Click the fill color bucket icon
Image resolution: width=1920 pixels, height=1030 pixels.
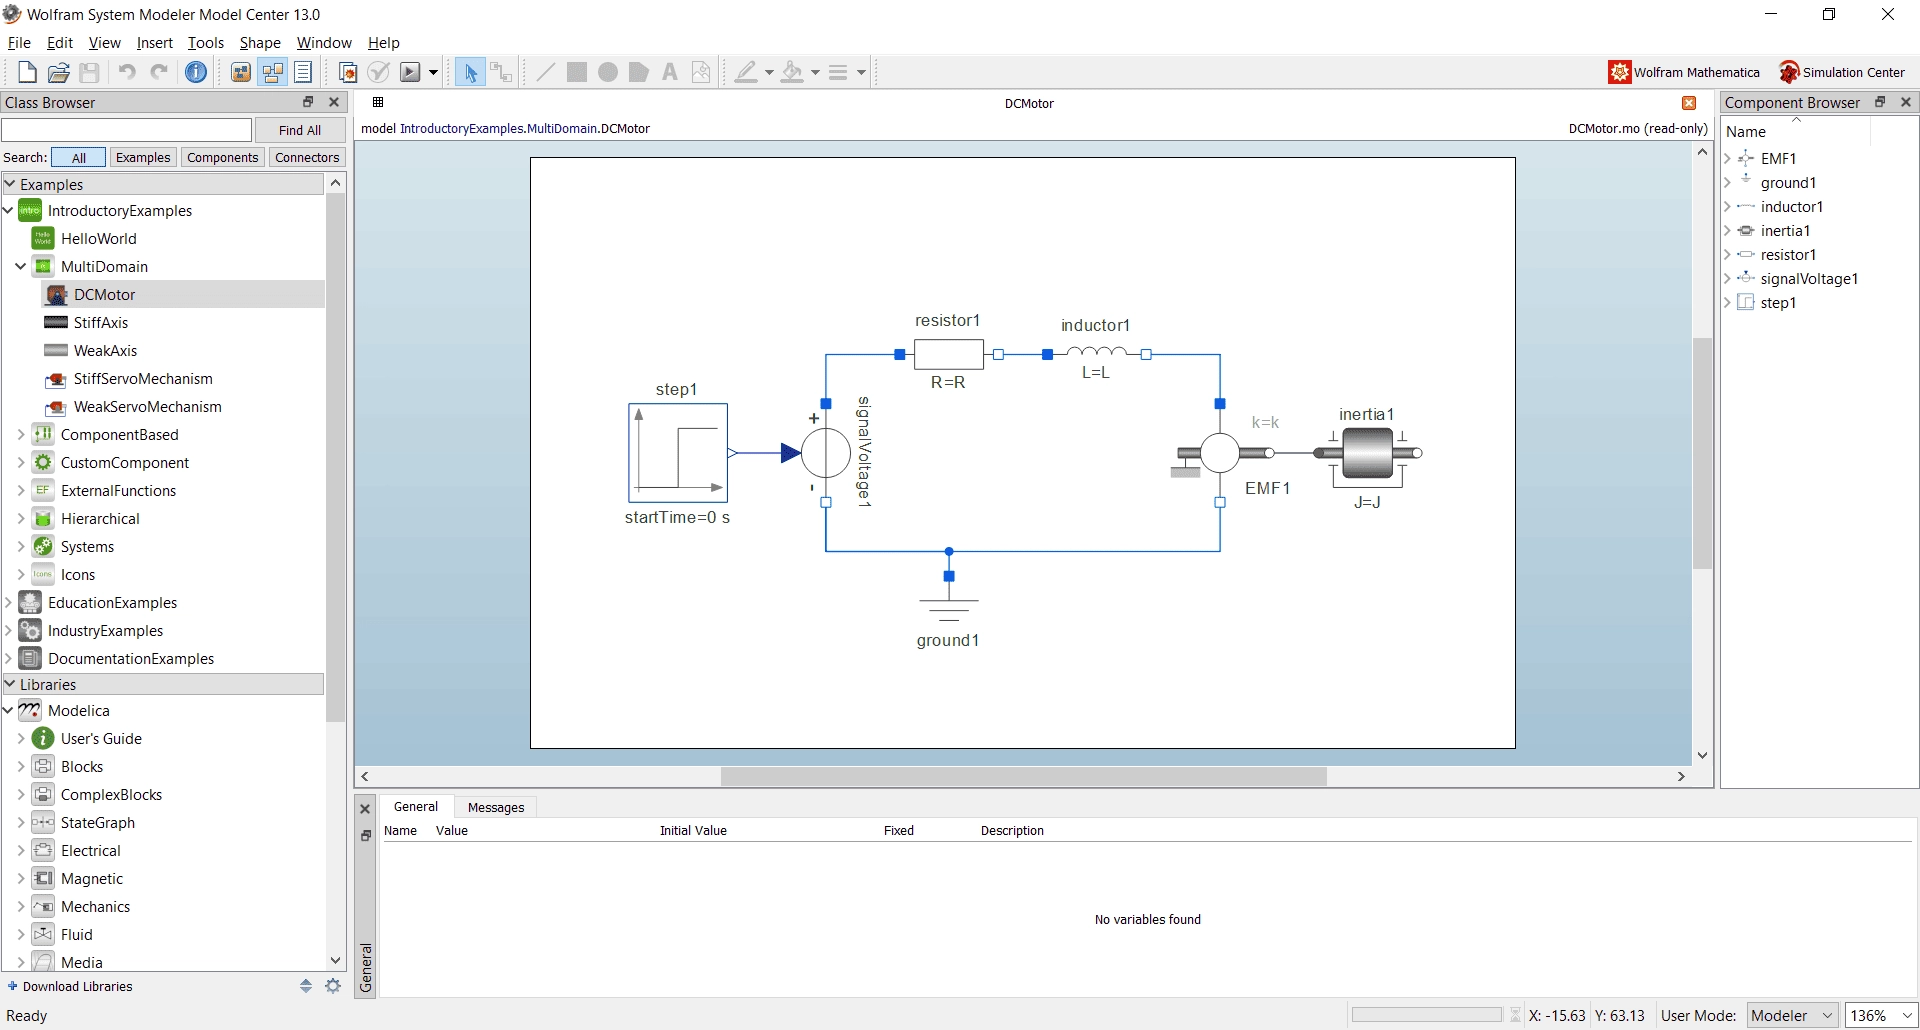coord(792,72)
